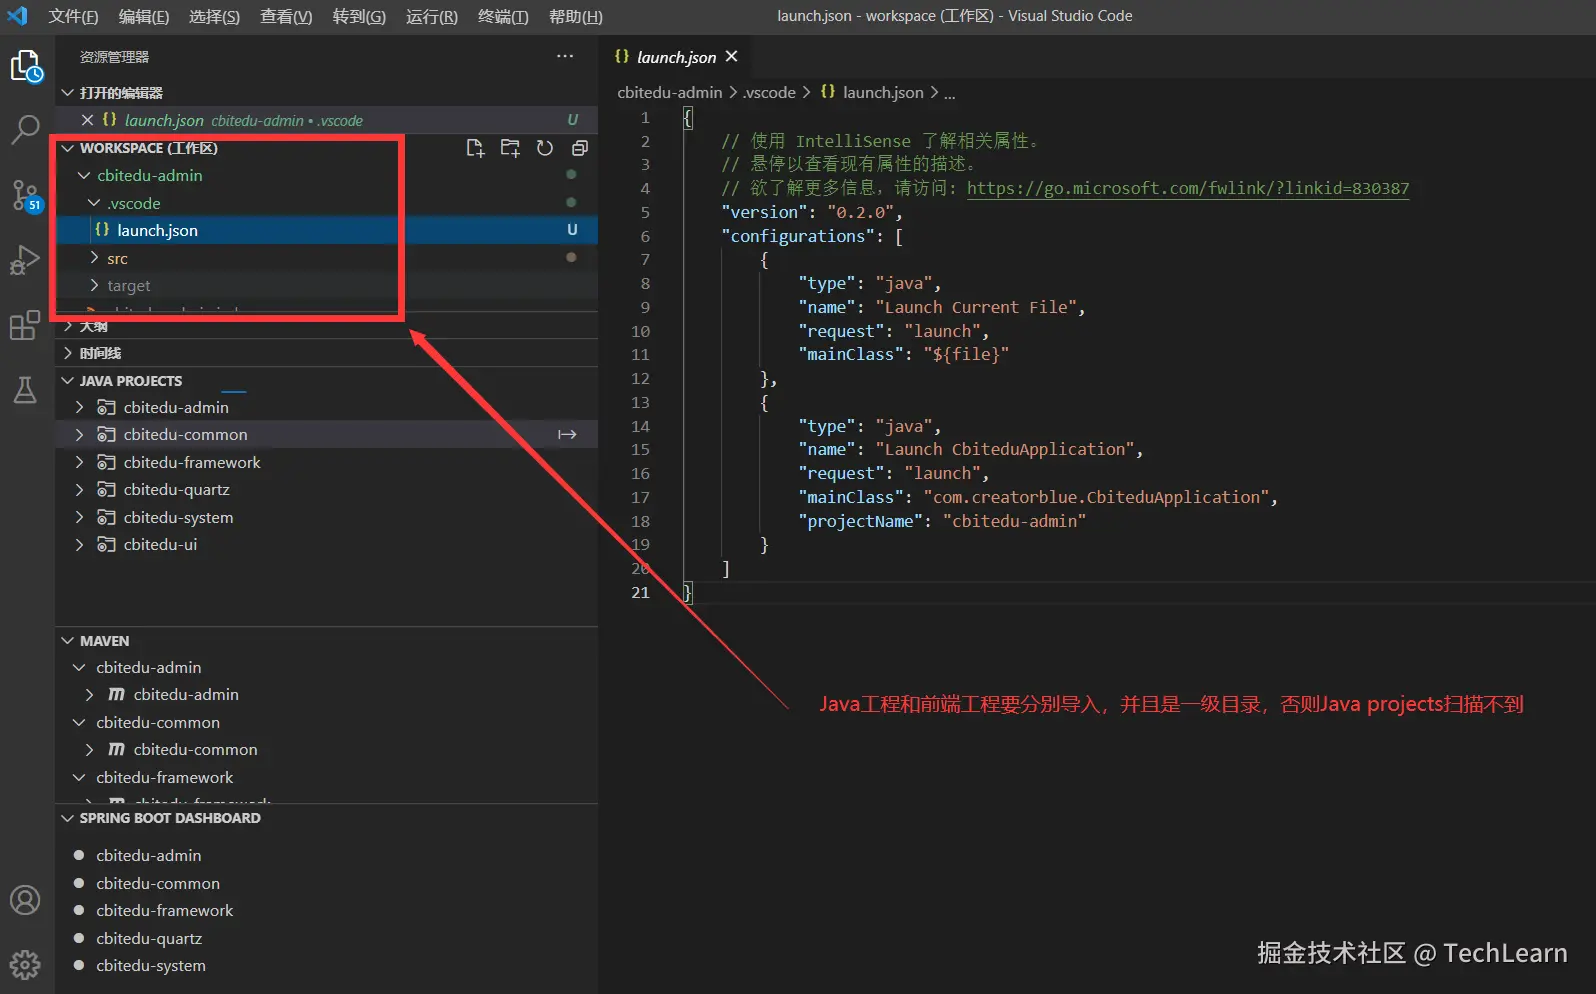1596x994 pixels.
Task: Collapse cbitedu-framework in Maven panel
Action: click(x=79, y=778)
